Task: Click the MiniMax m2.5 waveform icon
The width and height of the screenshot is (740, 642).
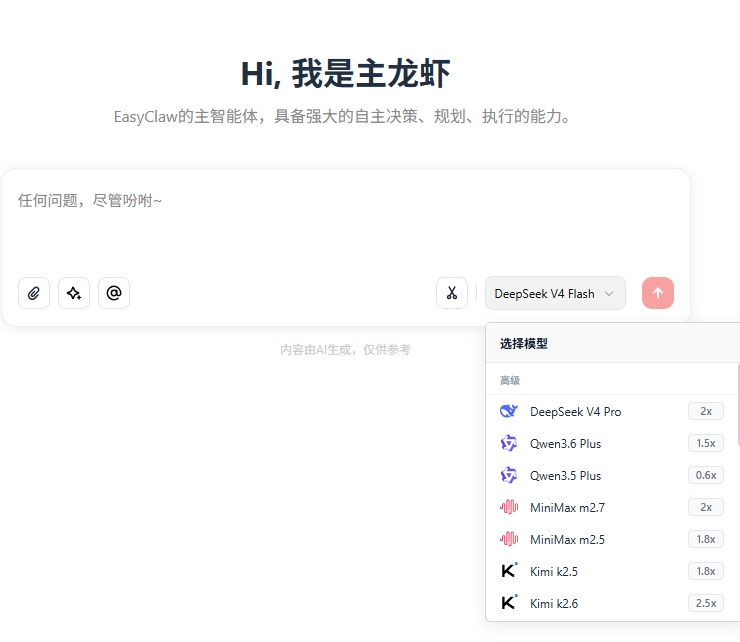Action: (509, 539)
